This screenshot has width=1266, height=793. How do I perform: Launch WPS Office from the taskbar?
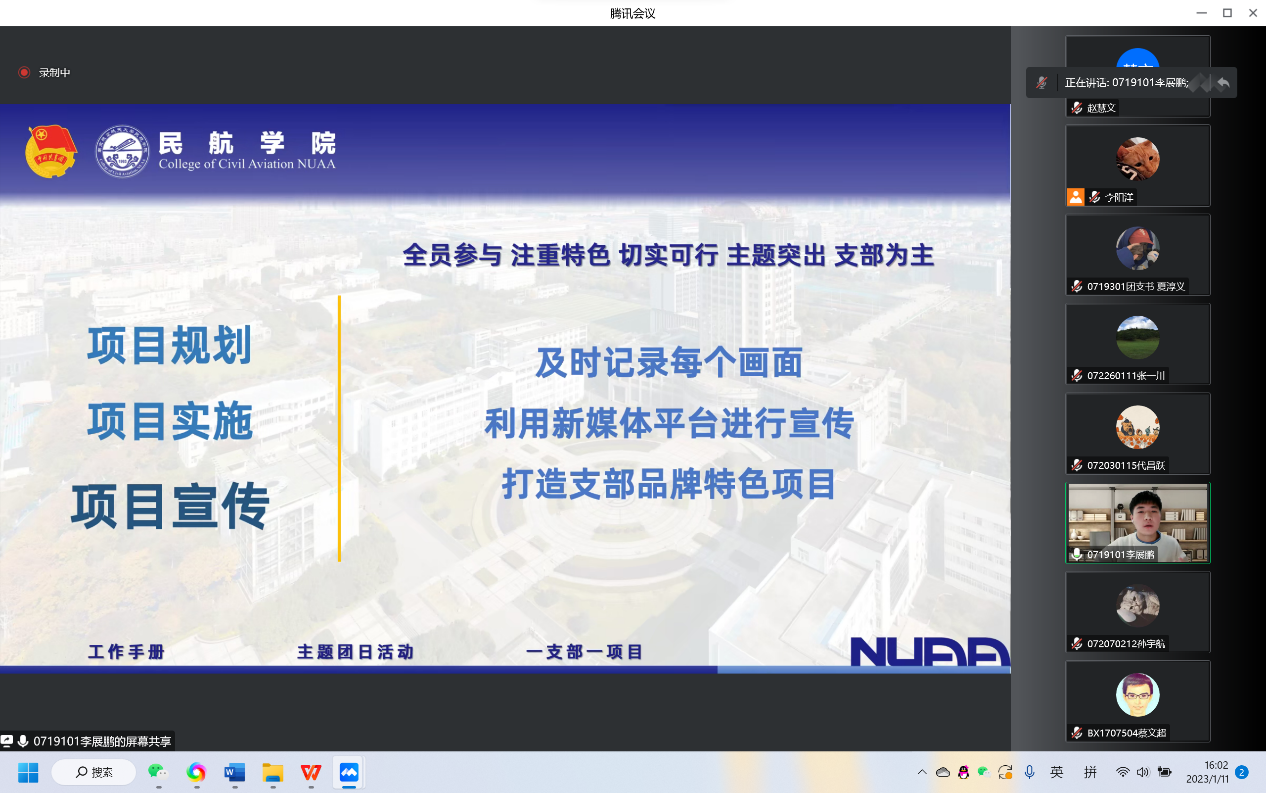tap(310, 772)
